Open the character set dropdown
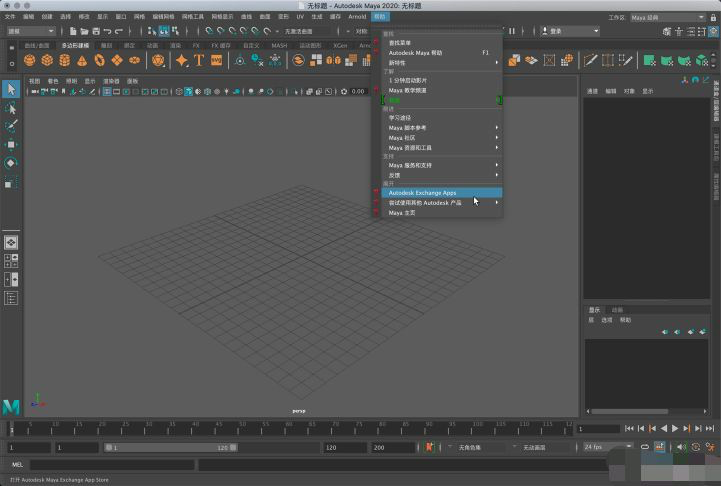721x486 pixels. click(x=475, y=447)
